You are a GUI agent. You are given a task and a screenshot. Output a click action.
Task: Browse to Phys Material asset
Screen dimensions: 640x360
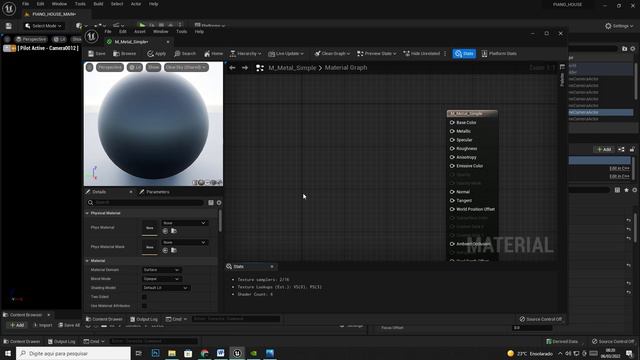pos(174,231)
